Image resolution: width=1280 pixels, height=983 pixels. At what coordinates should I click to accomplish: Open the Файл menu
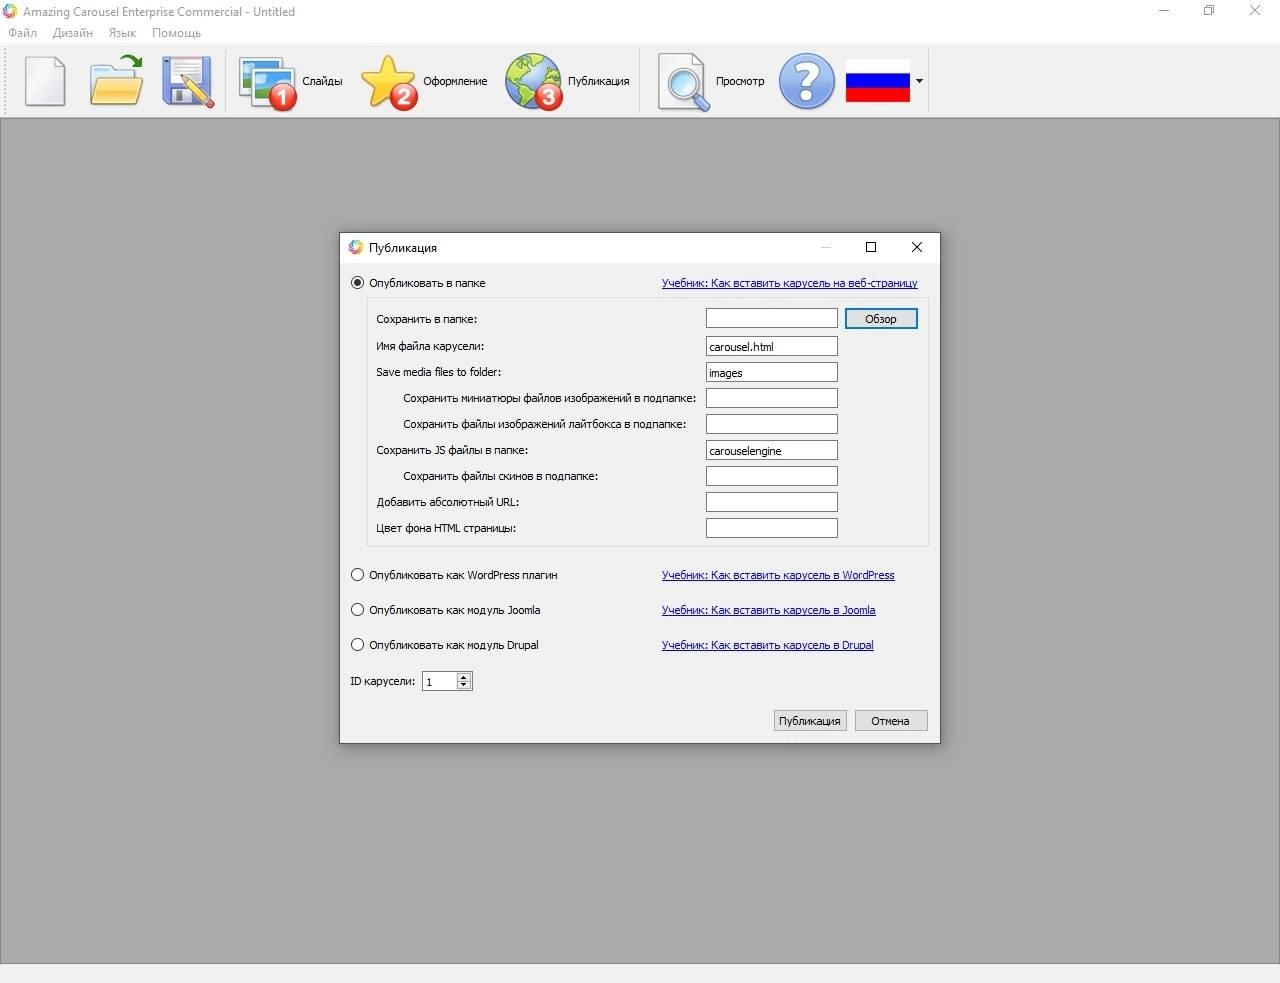(23, 33)
